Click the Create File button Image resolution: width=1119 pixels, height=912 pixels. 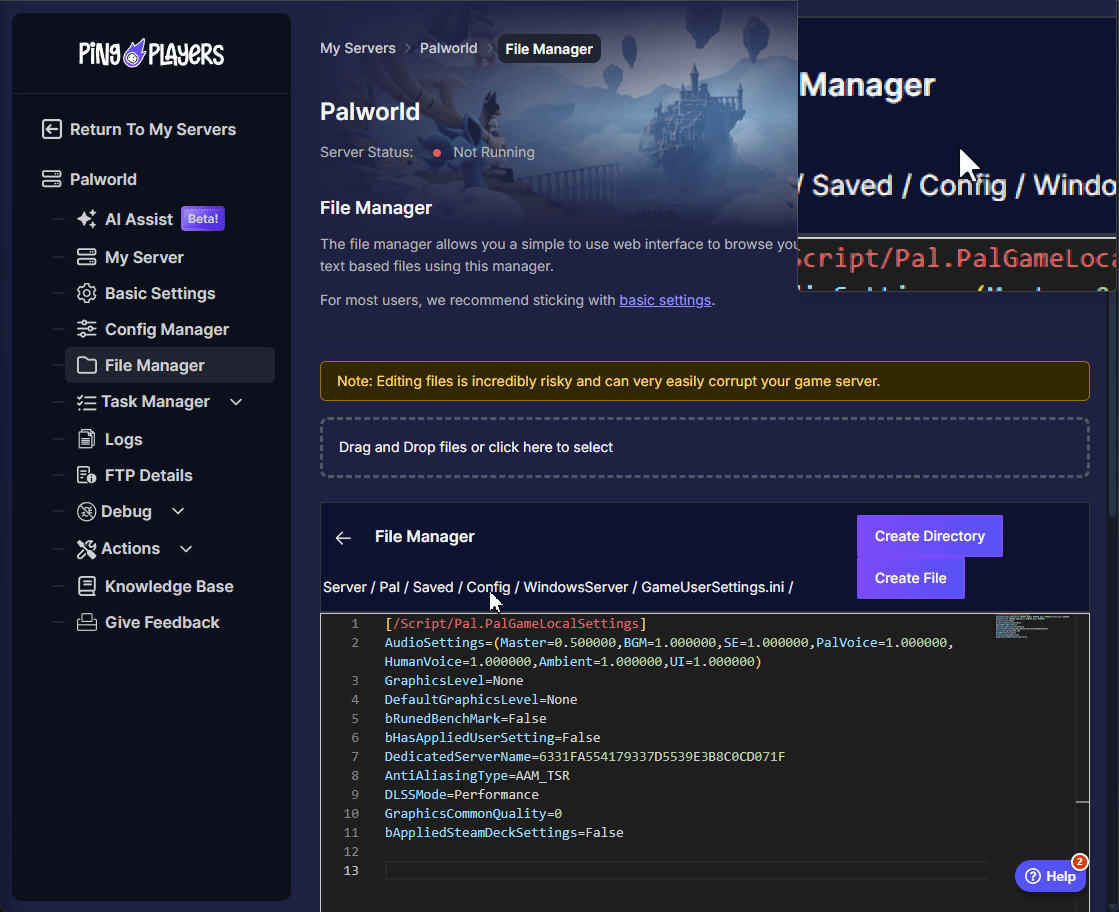pyautogui.click(x=911, y=578)
